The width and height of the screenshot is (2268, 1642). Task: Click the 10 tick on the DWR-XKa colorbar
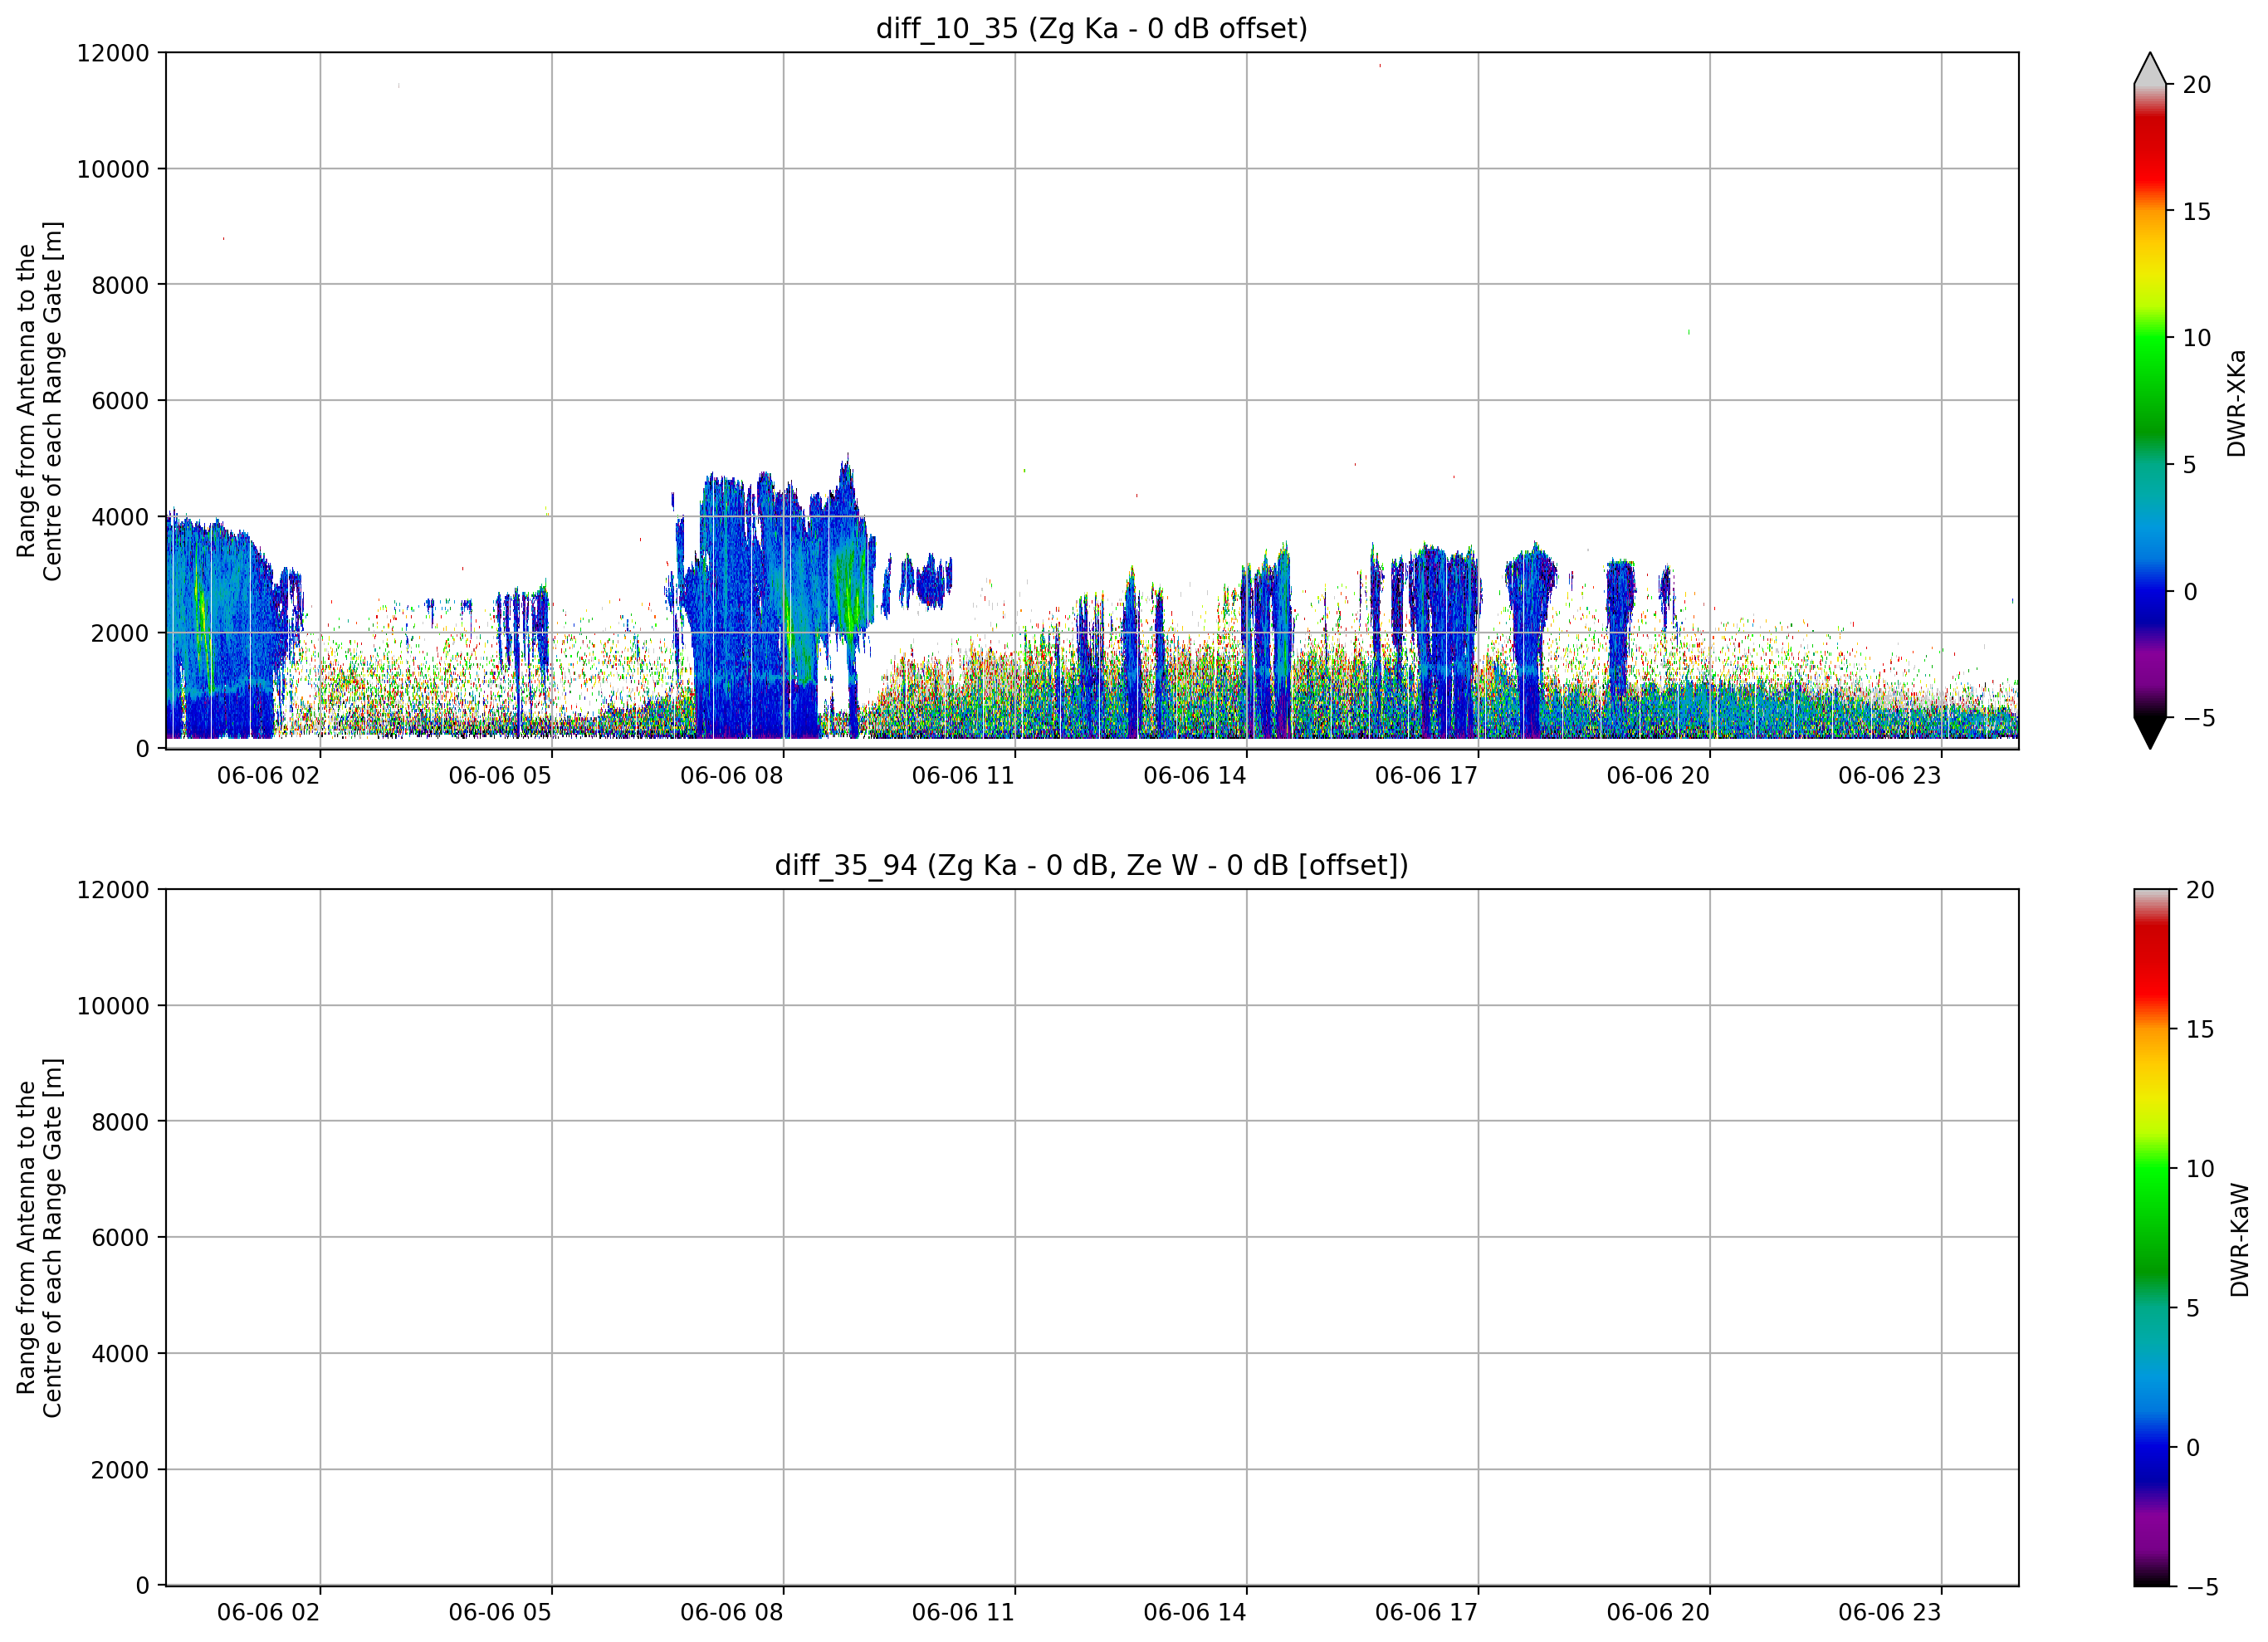(2196, 338)
